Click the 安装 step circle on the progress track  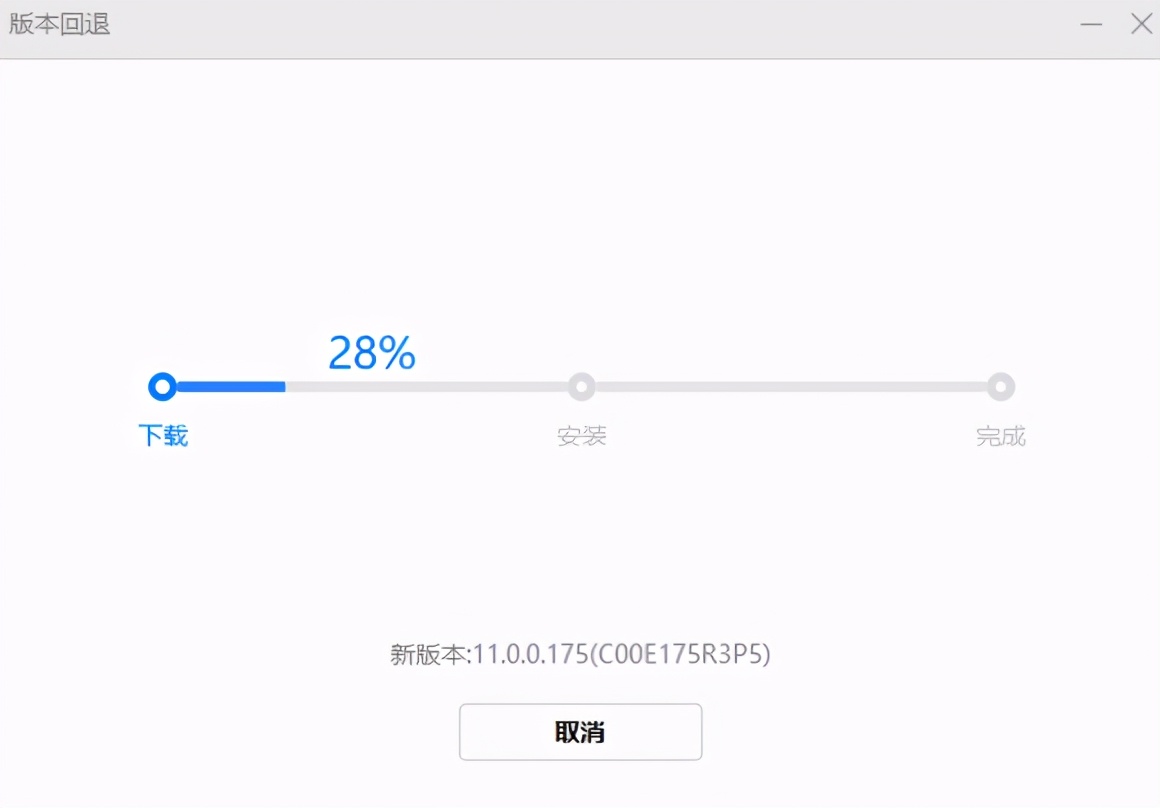pos(581,387)
